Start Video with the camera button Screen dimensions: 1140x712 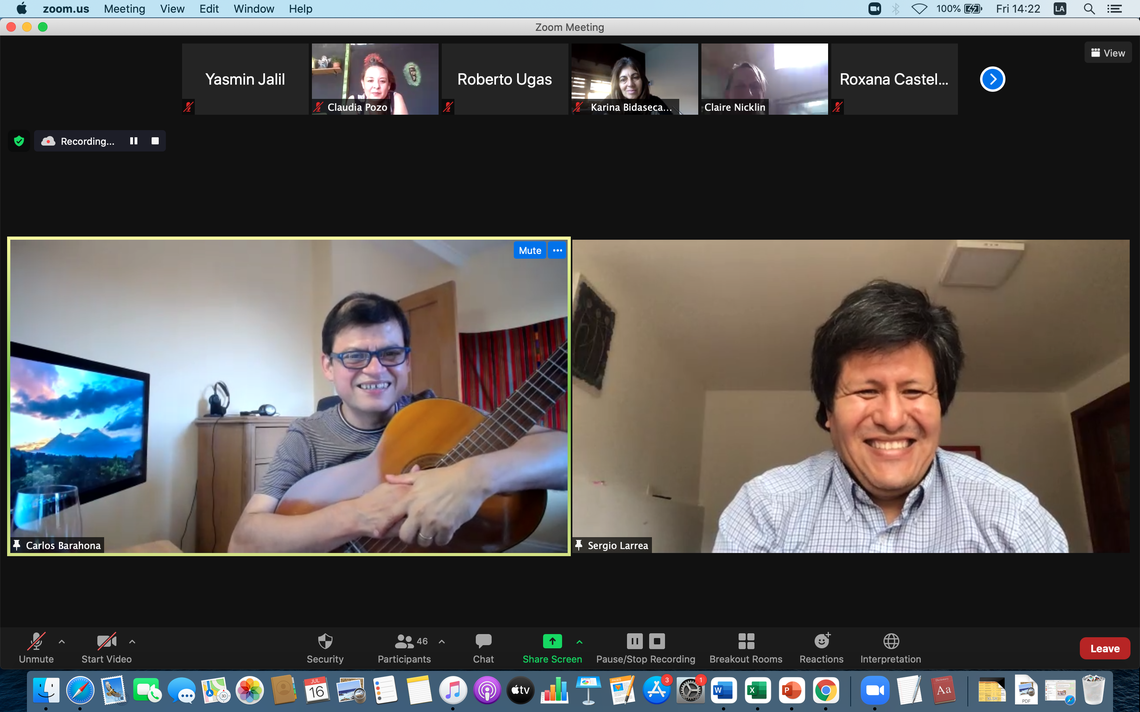pyautogui.click(x=106, y=642)
